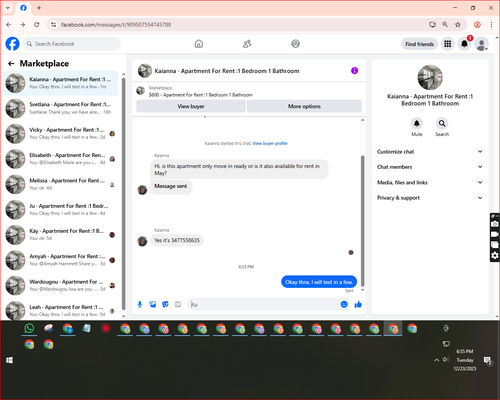Open the Facebook logo home link
The image size is (500, 400).
tap(13, 44)
